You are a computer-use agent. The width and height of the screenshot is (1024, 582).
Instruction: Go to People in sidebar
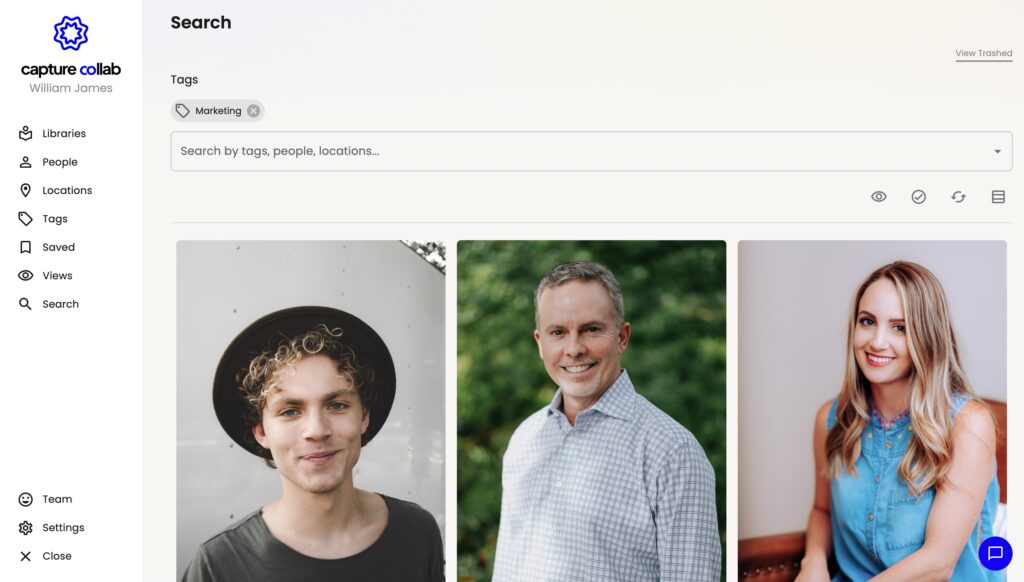click(48, 162)
